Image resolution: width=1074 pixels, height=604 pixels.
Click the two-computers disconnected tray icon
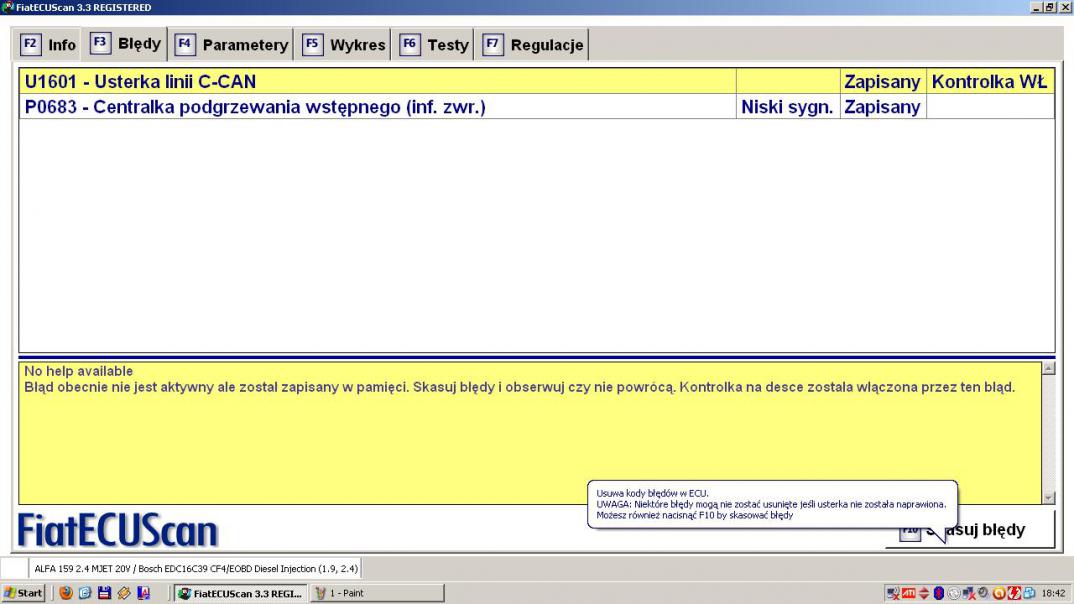click(x=969, y=593)
